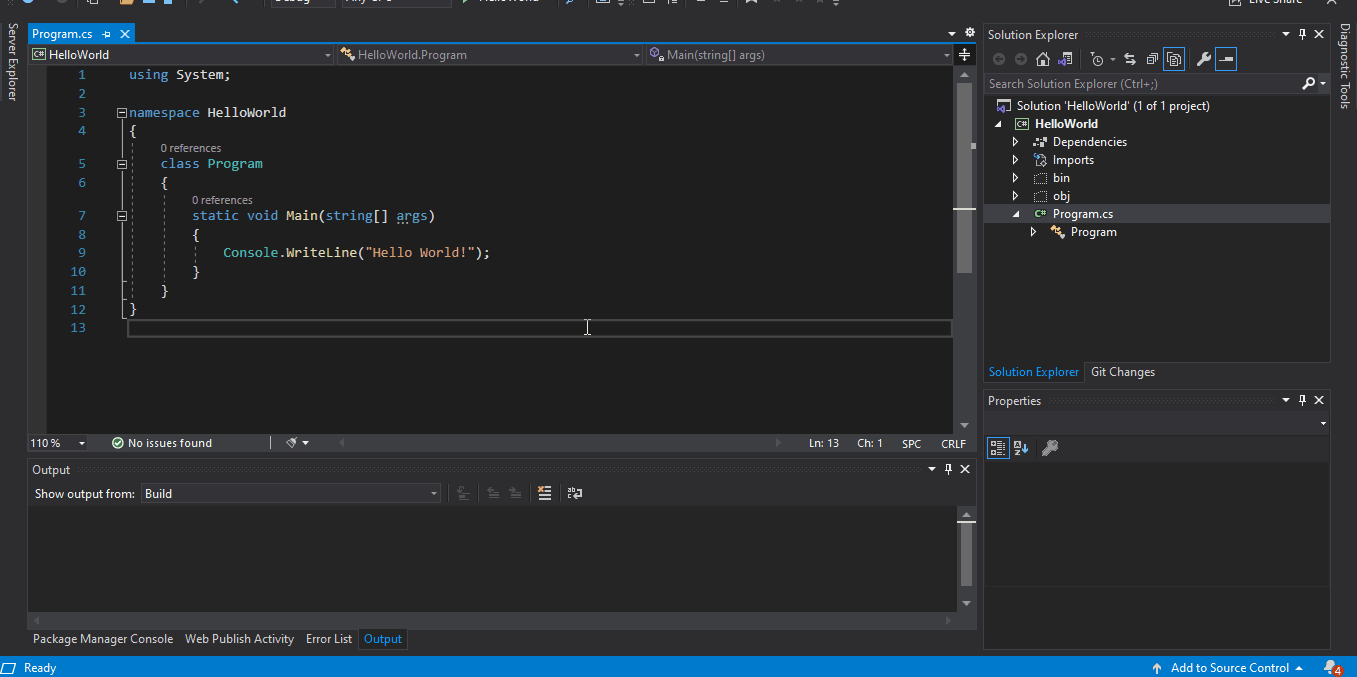Click Go to Previous Message Output icon
Viewport: 1357px width, 677px height.
(492, 493)
